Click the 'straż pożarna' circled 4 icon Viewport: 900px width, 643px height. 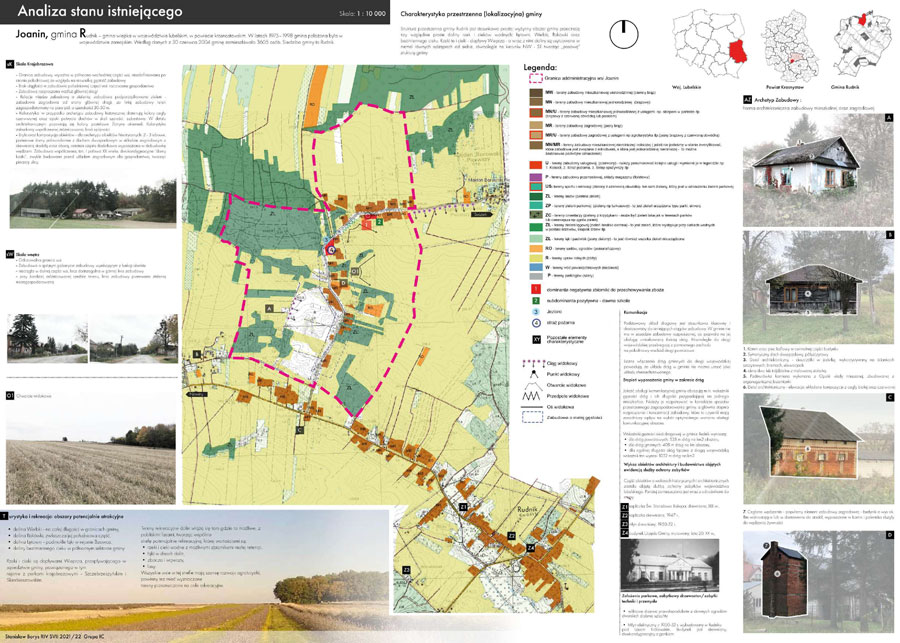pos(535,321)
